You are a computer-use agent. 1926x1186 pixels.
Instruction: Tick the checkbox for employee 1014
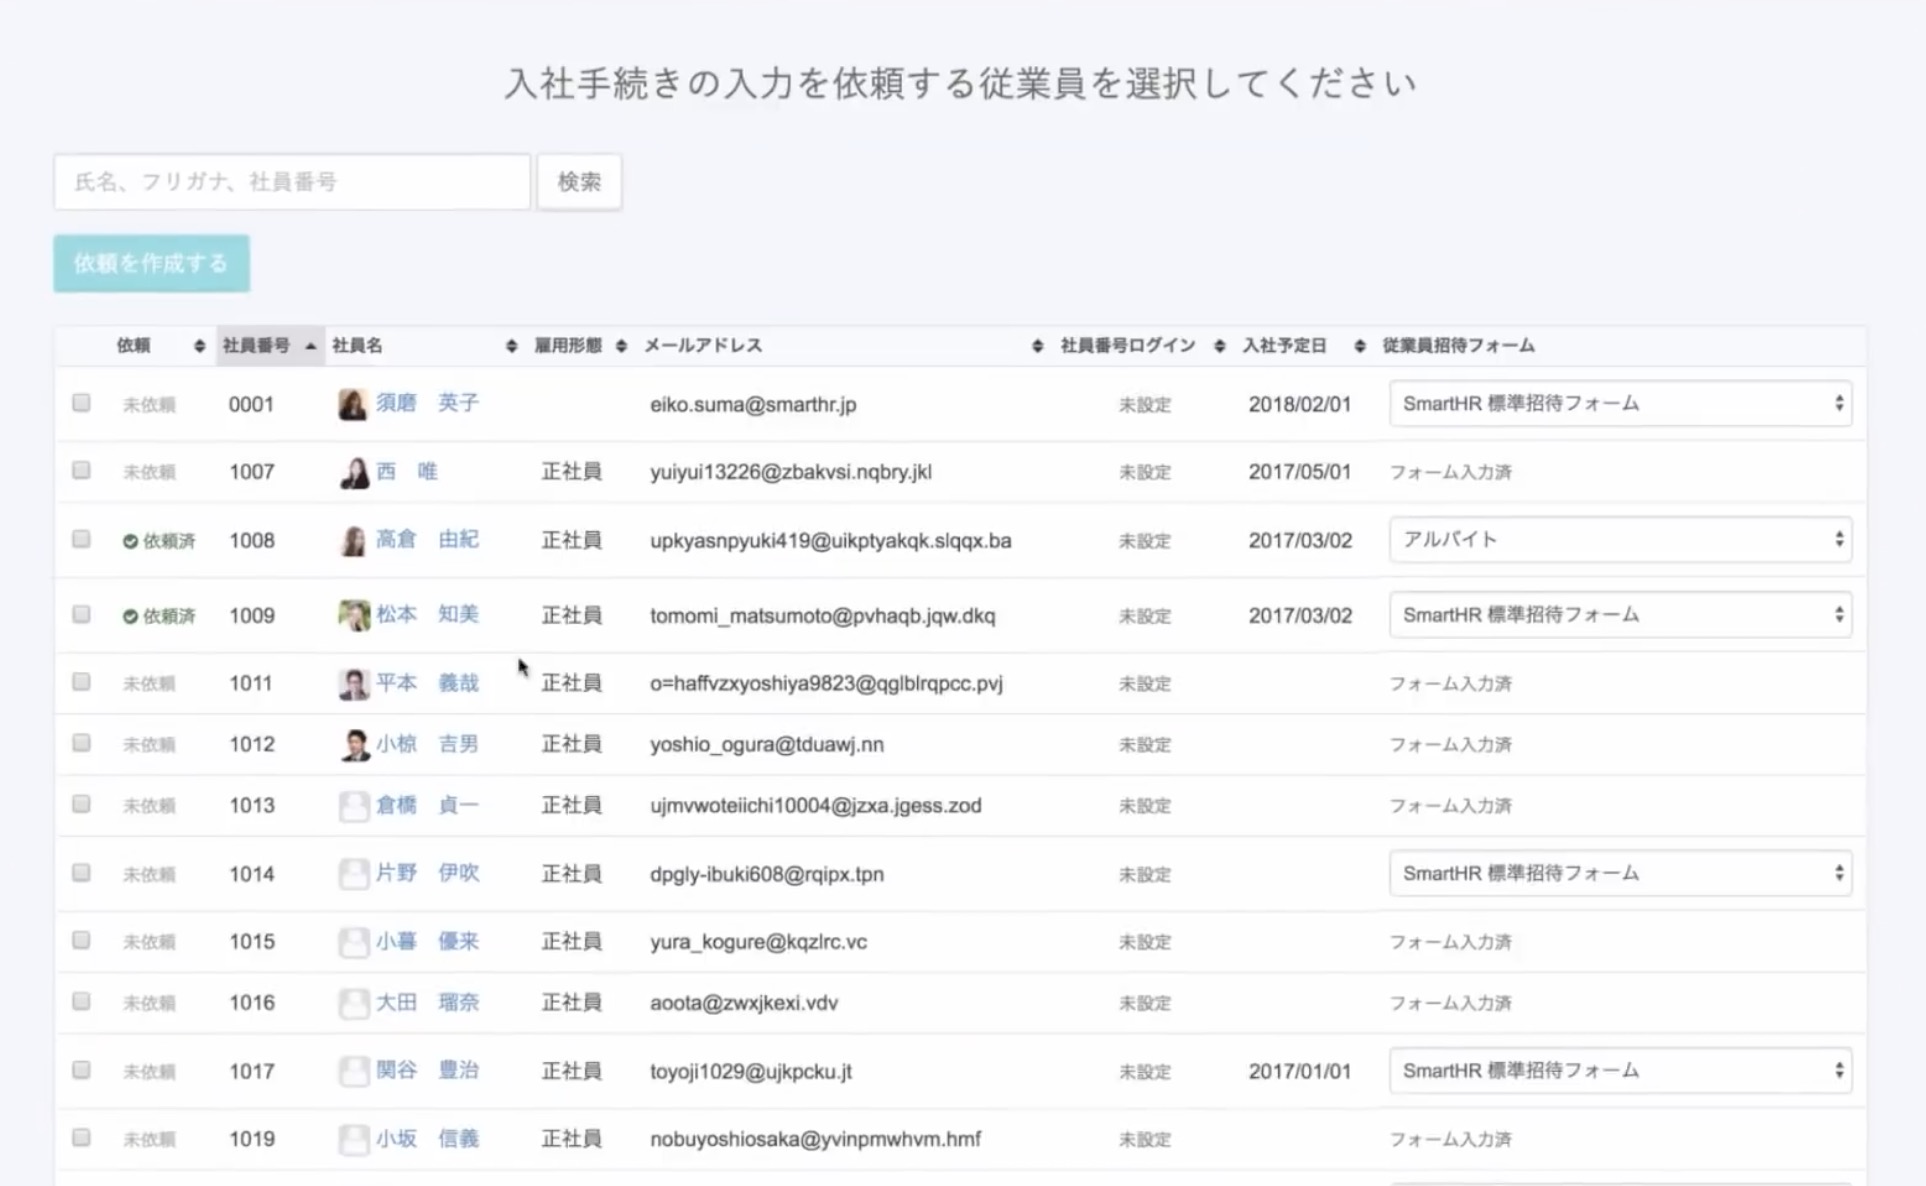click(81, 873)
